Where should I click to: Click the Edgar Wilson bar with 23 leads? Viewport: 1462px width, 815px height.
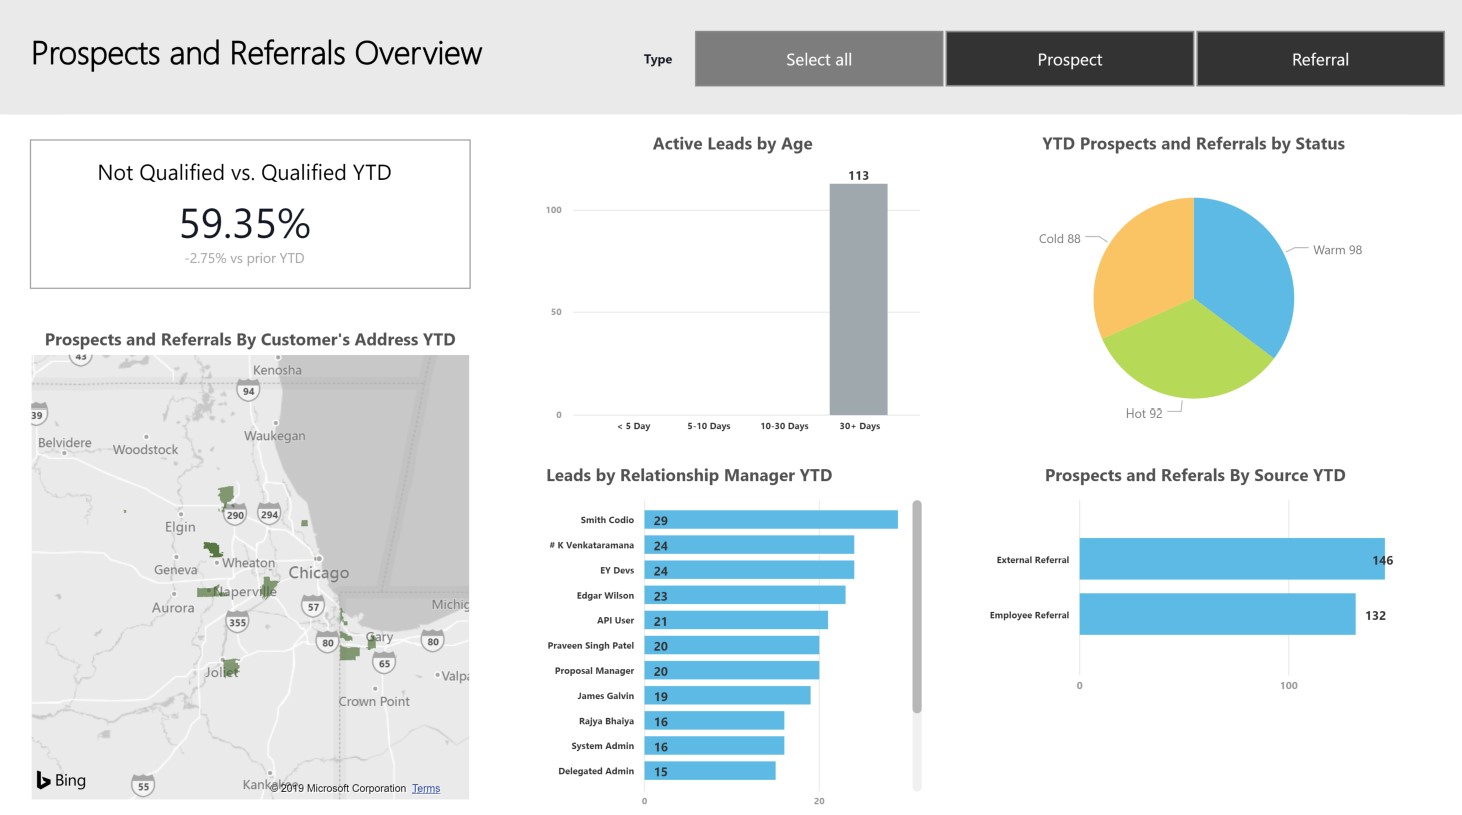745,595
